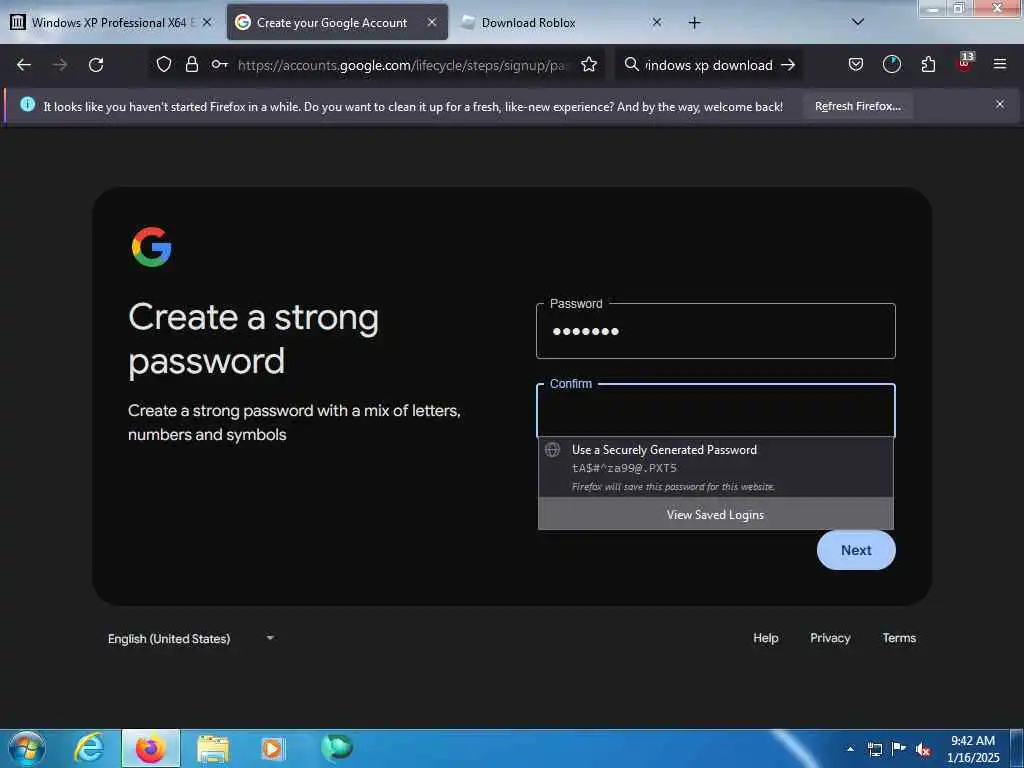
Task: Click the taskbar clock showing 9:42 AM
Action: [973, 749]
